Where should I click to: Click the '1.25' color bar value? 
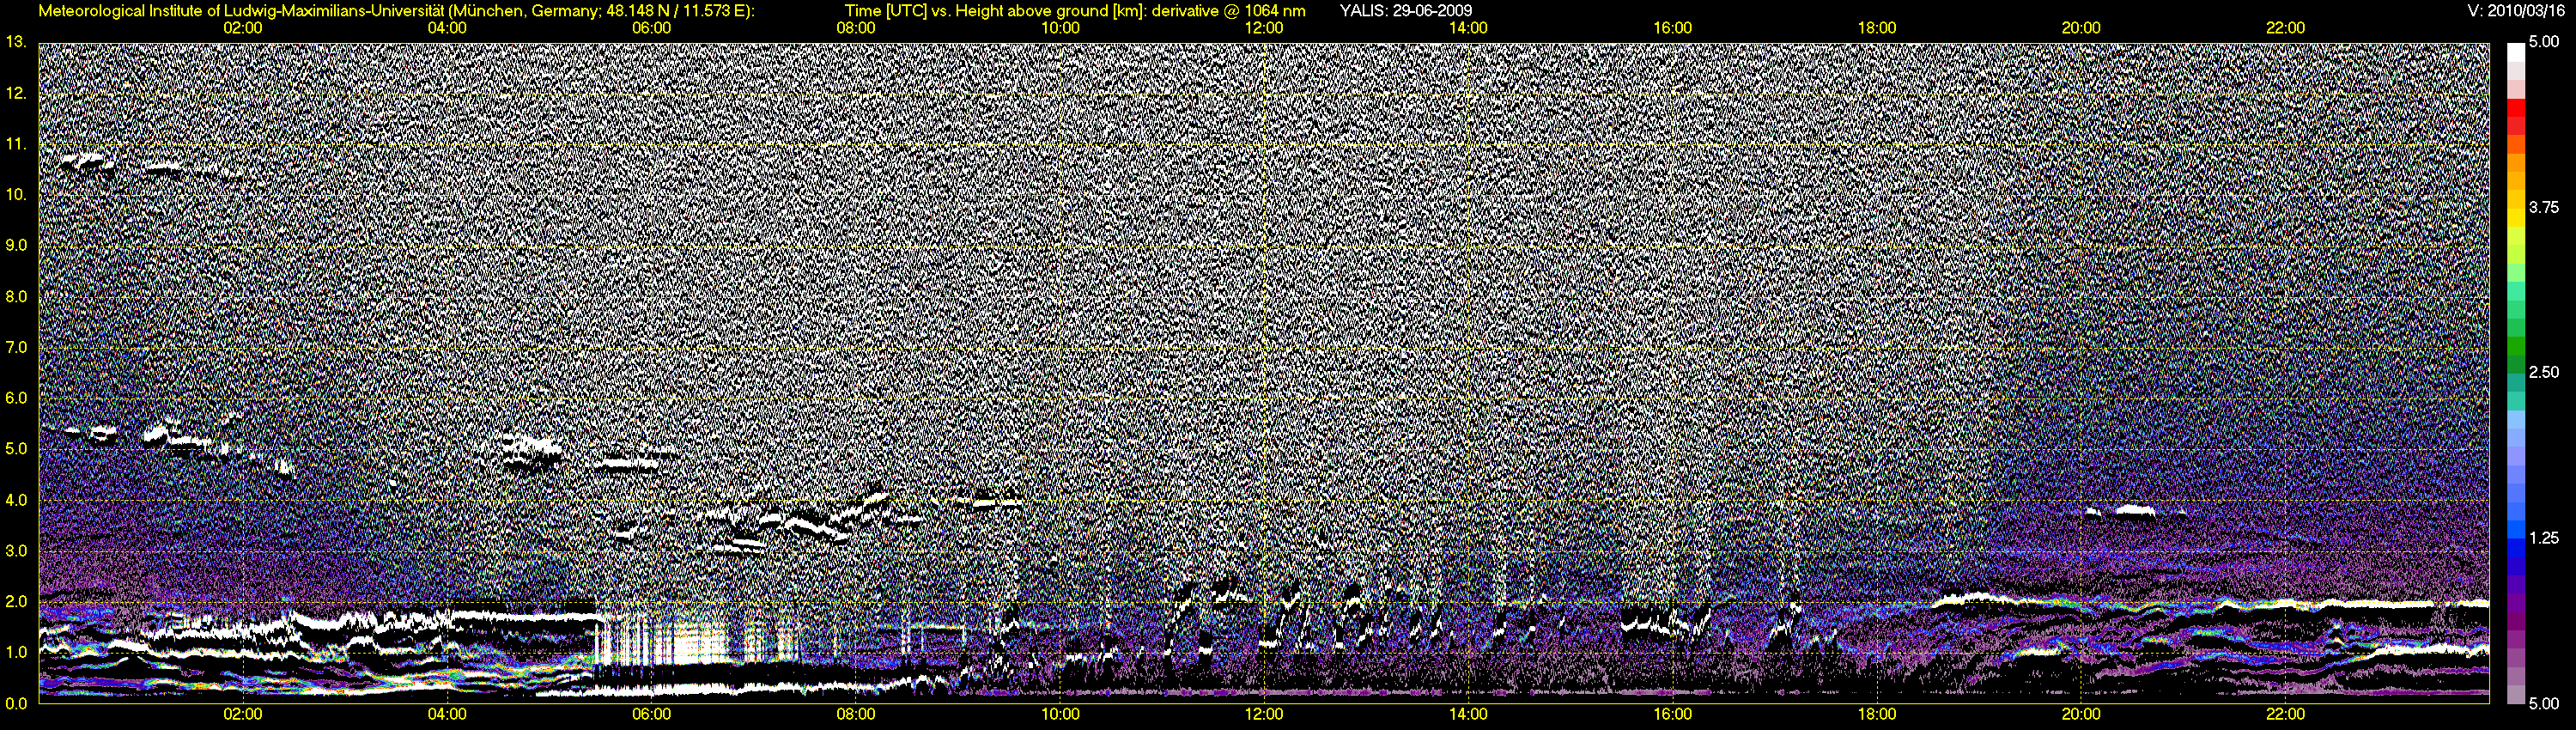2543,538
